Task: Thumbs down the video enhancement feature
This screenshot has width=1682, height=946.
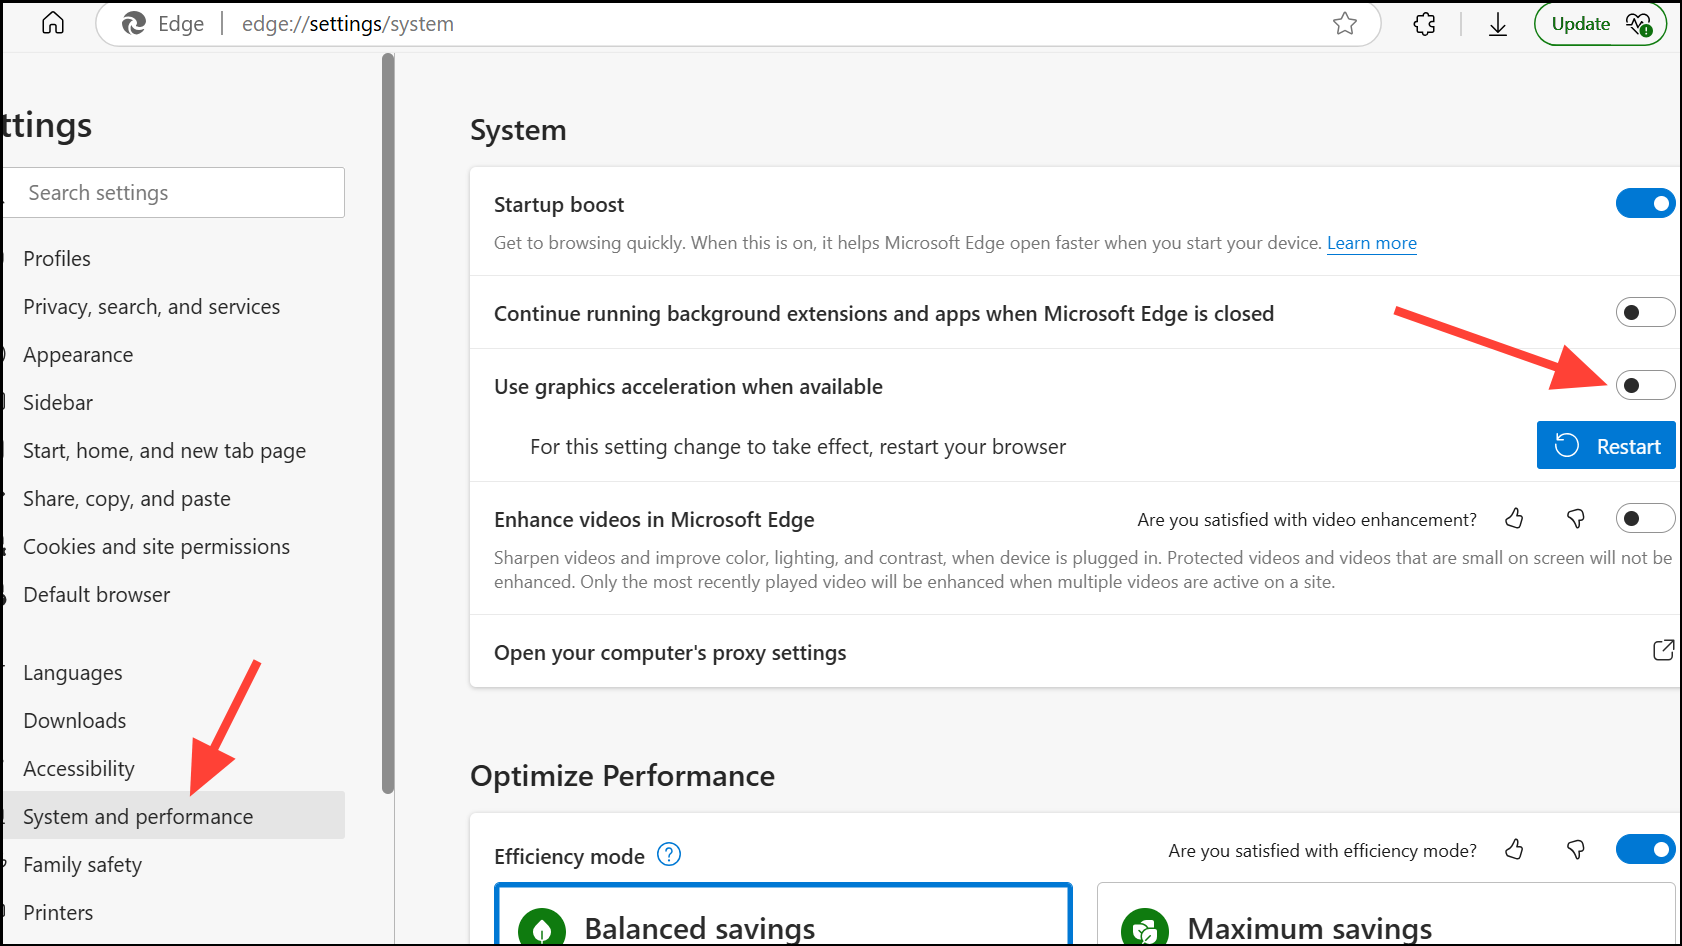Action: pyautogui.click(x=1575, y=518)
